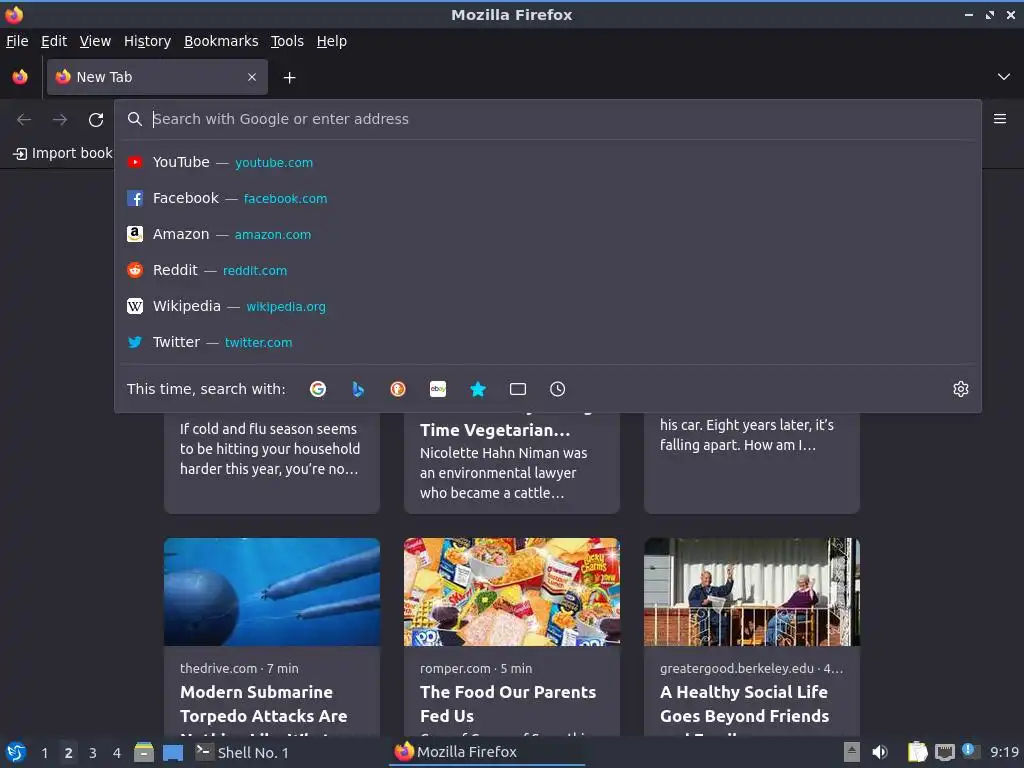Open the hamburger application menu
Viewport: 1024px width, 768px height.
tap(1000, 119)
